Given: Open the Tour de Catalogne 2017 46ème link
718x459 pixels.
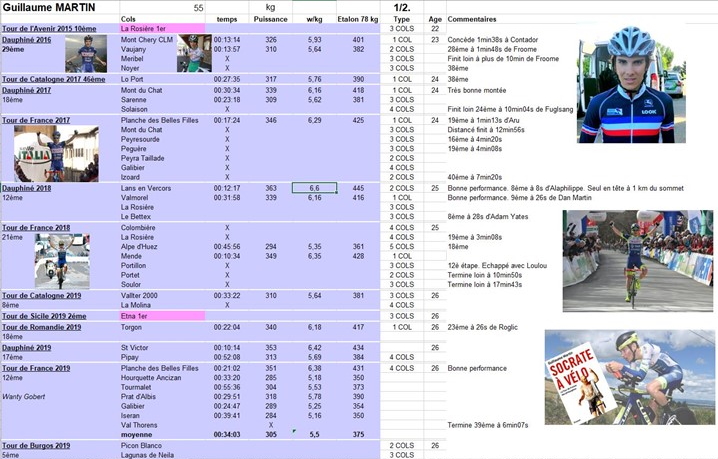Looking at the screenshot, I should pos(54,79).
